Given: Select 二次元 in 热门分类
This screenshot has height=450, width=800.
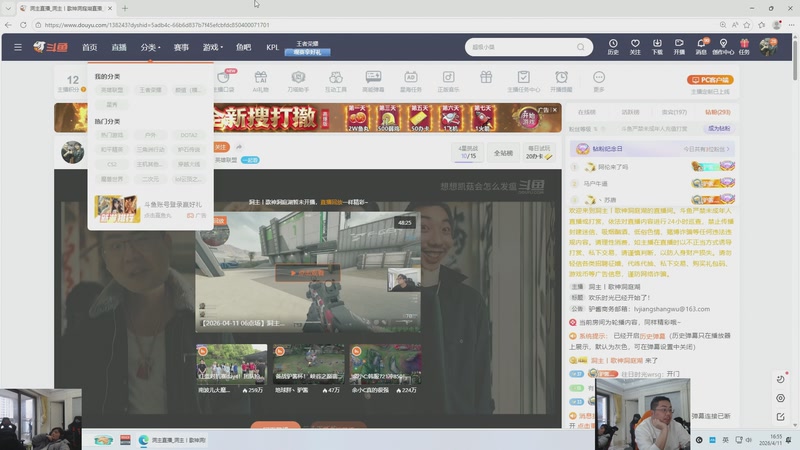Looking at the screenshot, I should [x=151, y=179].
